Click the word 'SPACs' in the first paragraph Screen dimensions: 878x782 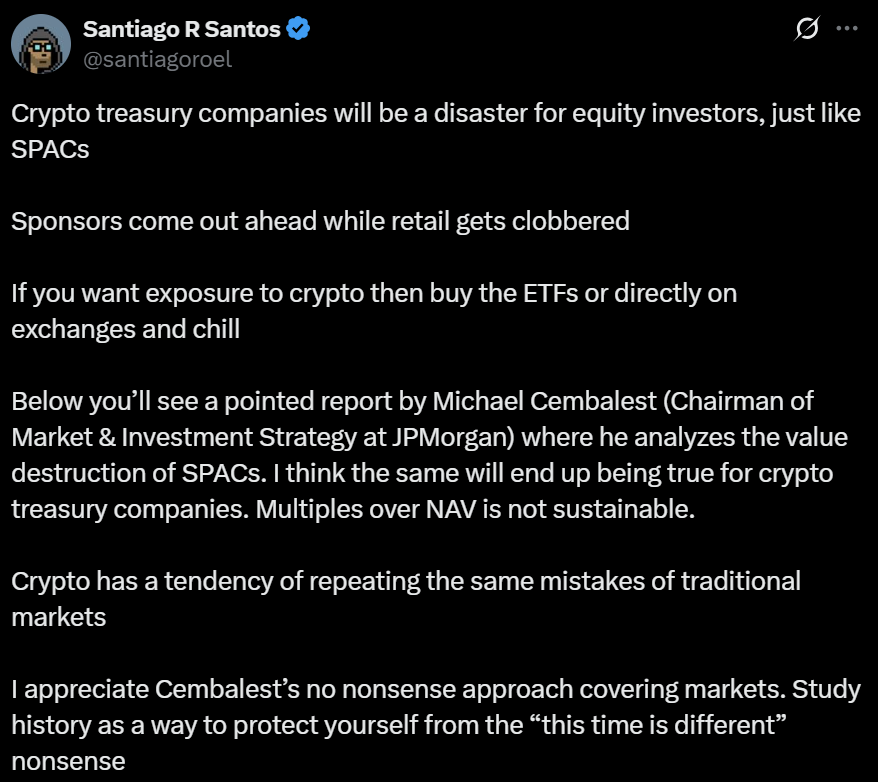click(x=50, y=149)
